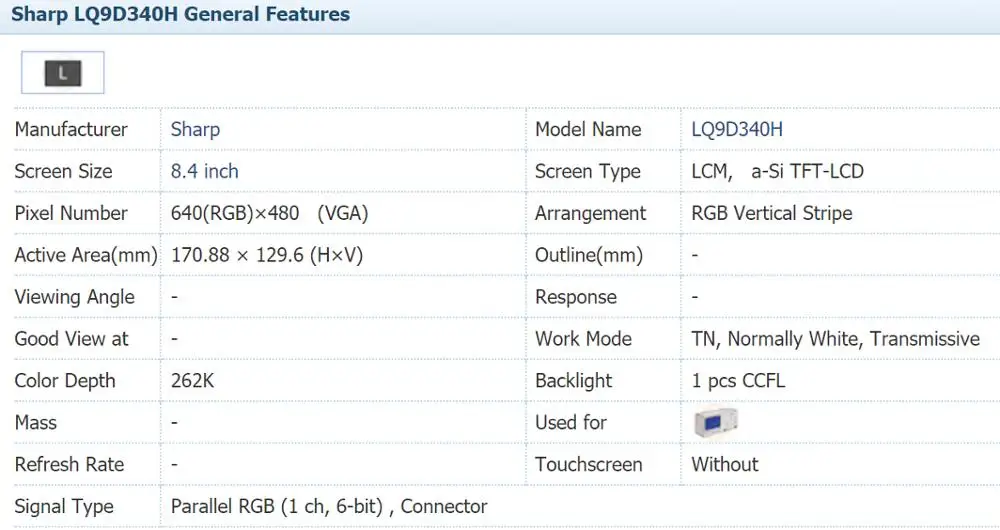
Task: Click the landscape 'L' panel thumbnail
Action: coord(62,73)
